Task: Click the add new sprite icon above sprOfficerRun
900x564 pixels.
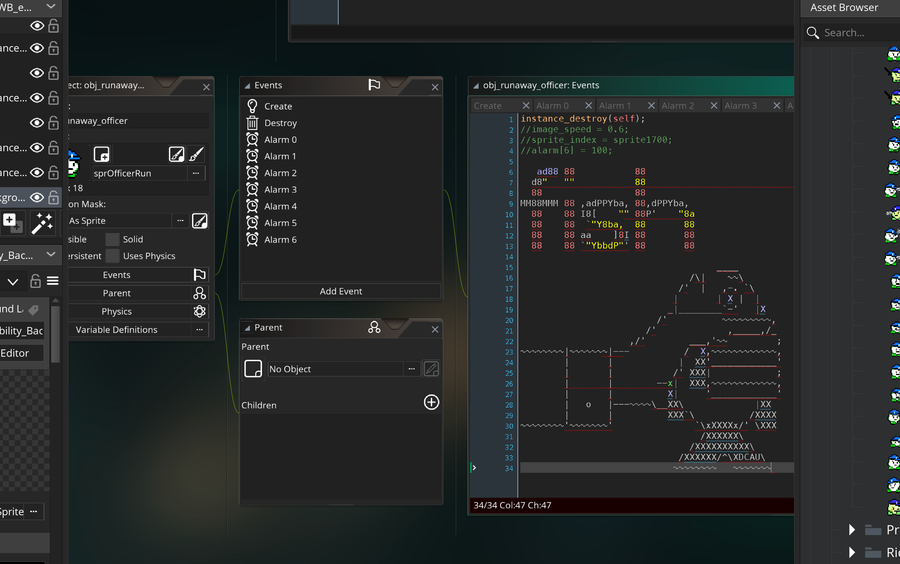Action: (x=102, y=154)
